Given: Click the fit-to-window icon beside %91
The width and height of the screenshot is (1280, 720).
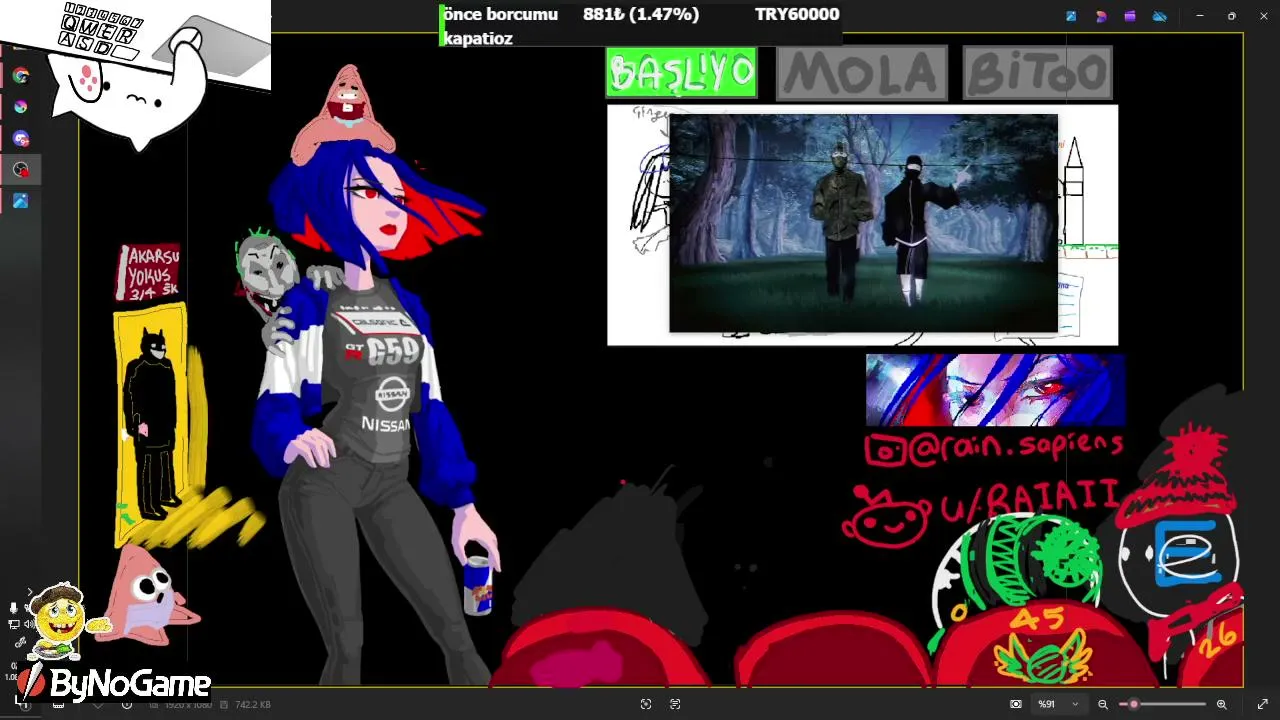Looking at the screenshot, I should pyautogui.click(x=1016, y=704).
